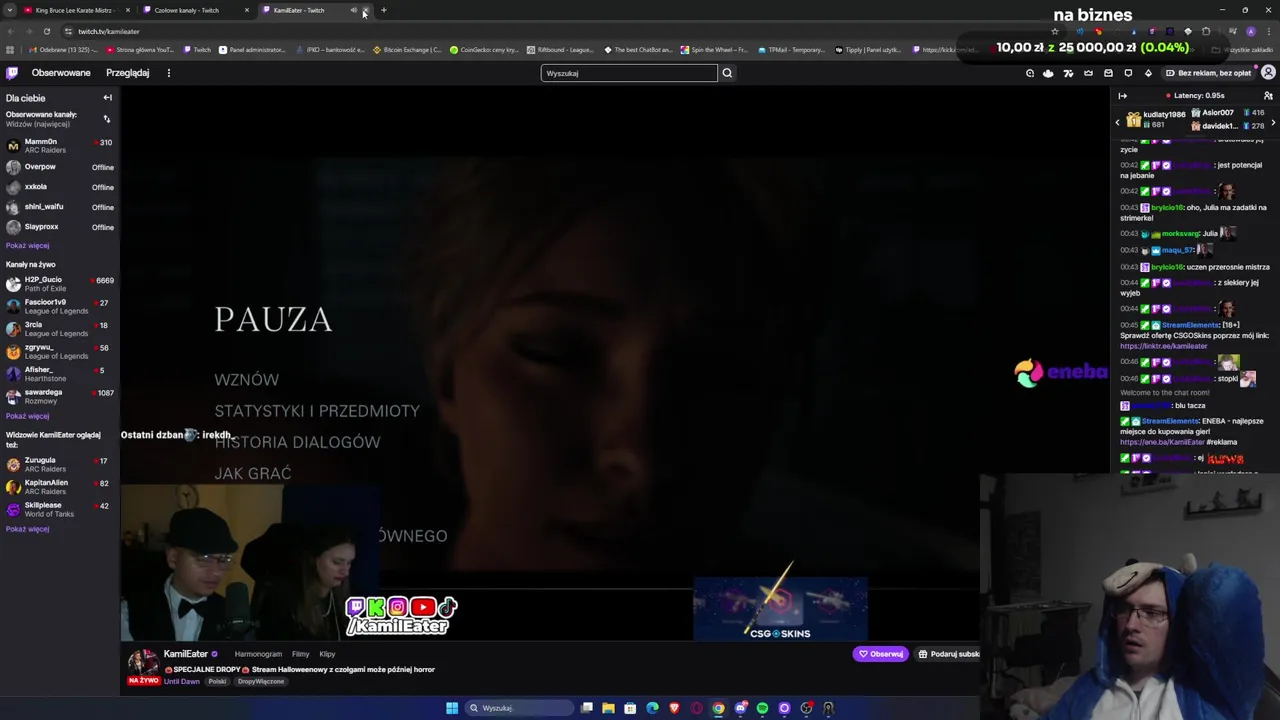Viewport: 1280px width, 720px height.
Task: Show next gift leaderboard arrow
Action: (1273, 122)
